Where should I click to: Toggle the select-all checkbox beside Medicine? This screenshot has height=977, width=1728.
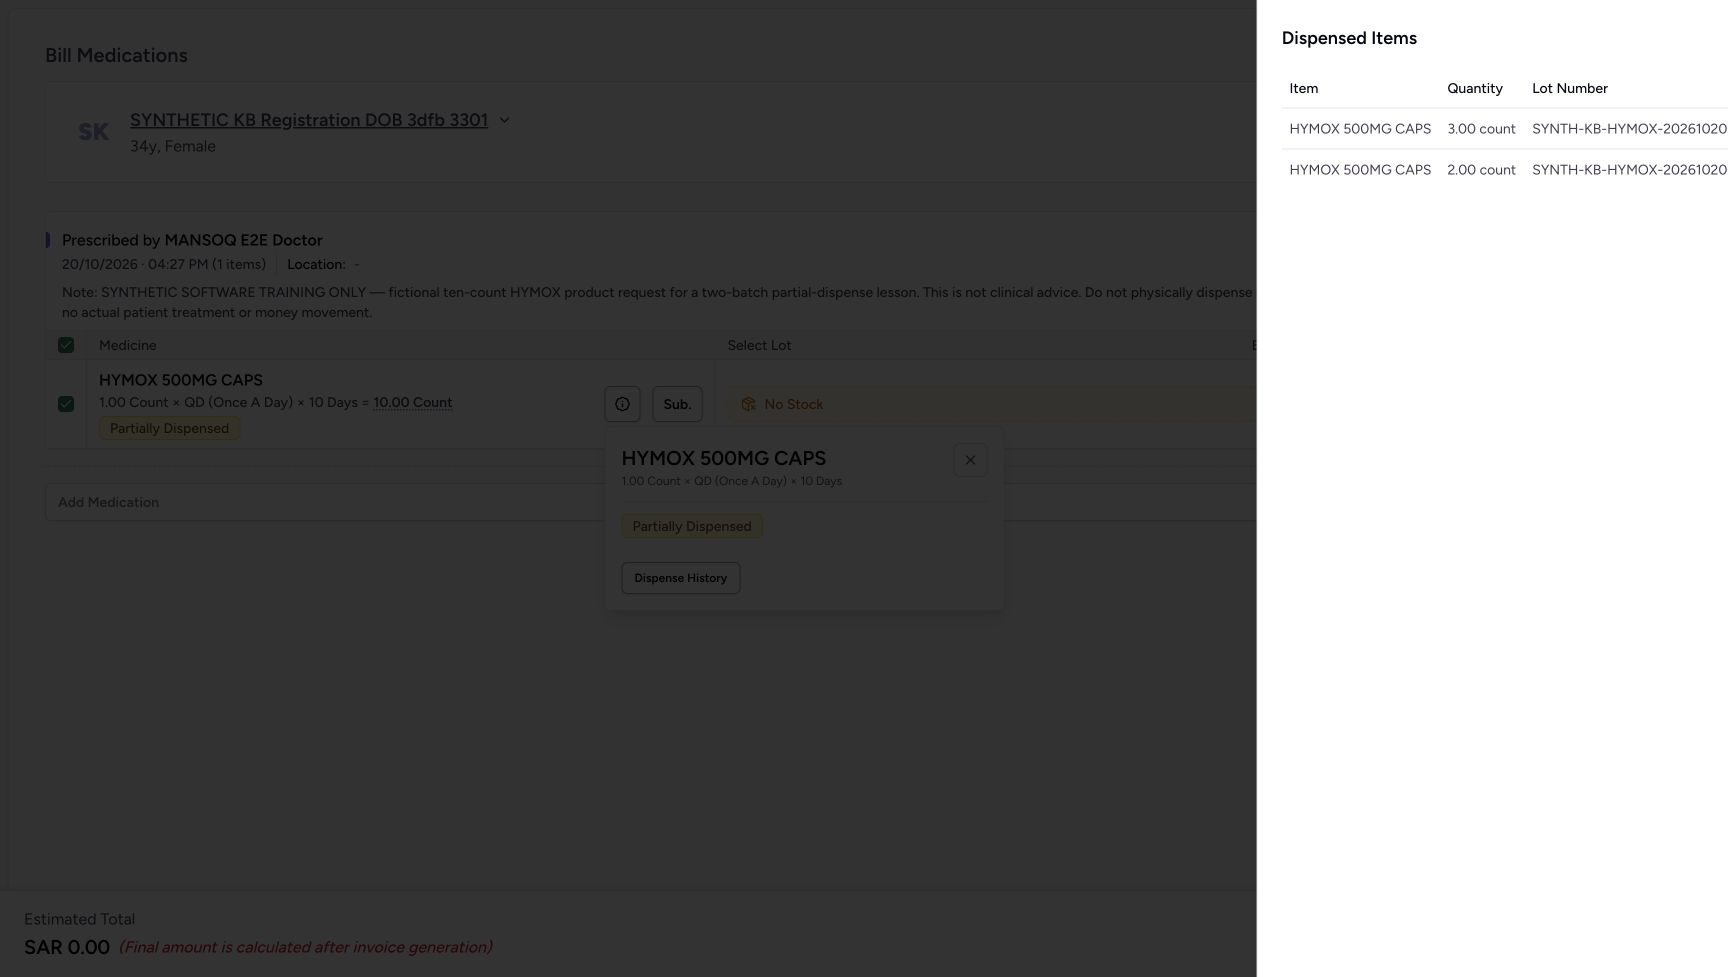click(x=66, y=345)
